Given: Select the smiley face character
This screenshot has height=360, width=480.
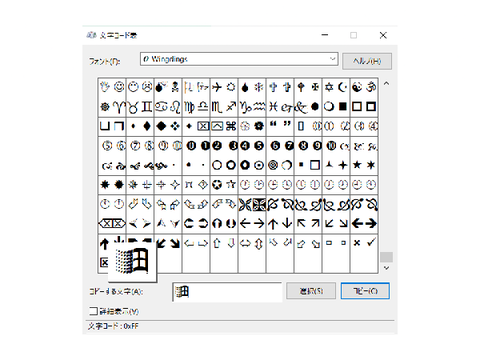Looking at the screenshot, I should pos(119,87).
